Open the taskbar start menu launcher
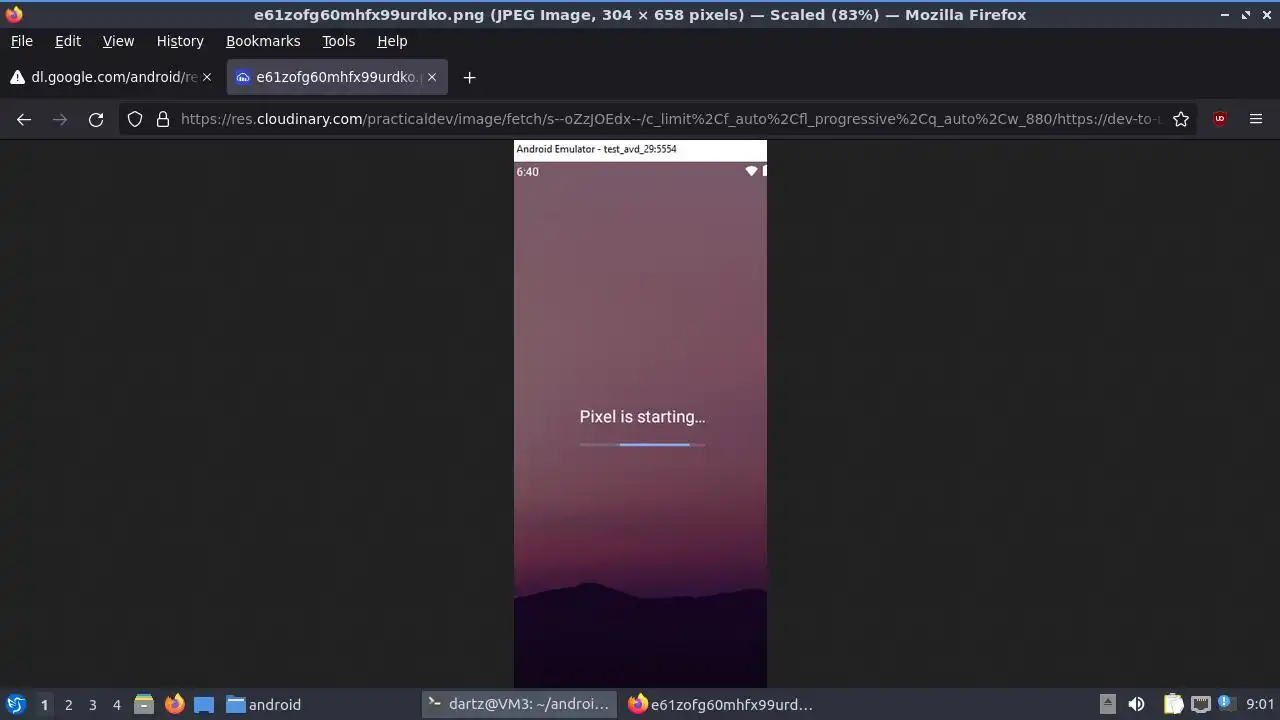The width and height of the screenshot is (1280, 720). [15, 704]
